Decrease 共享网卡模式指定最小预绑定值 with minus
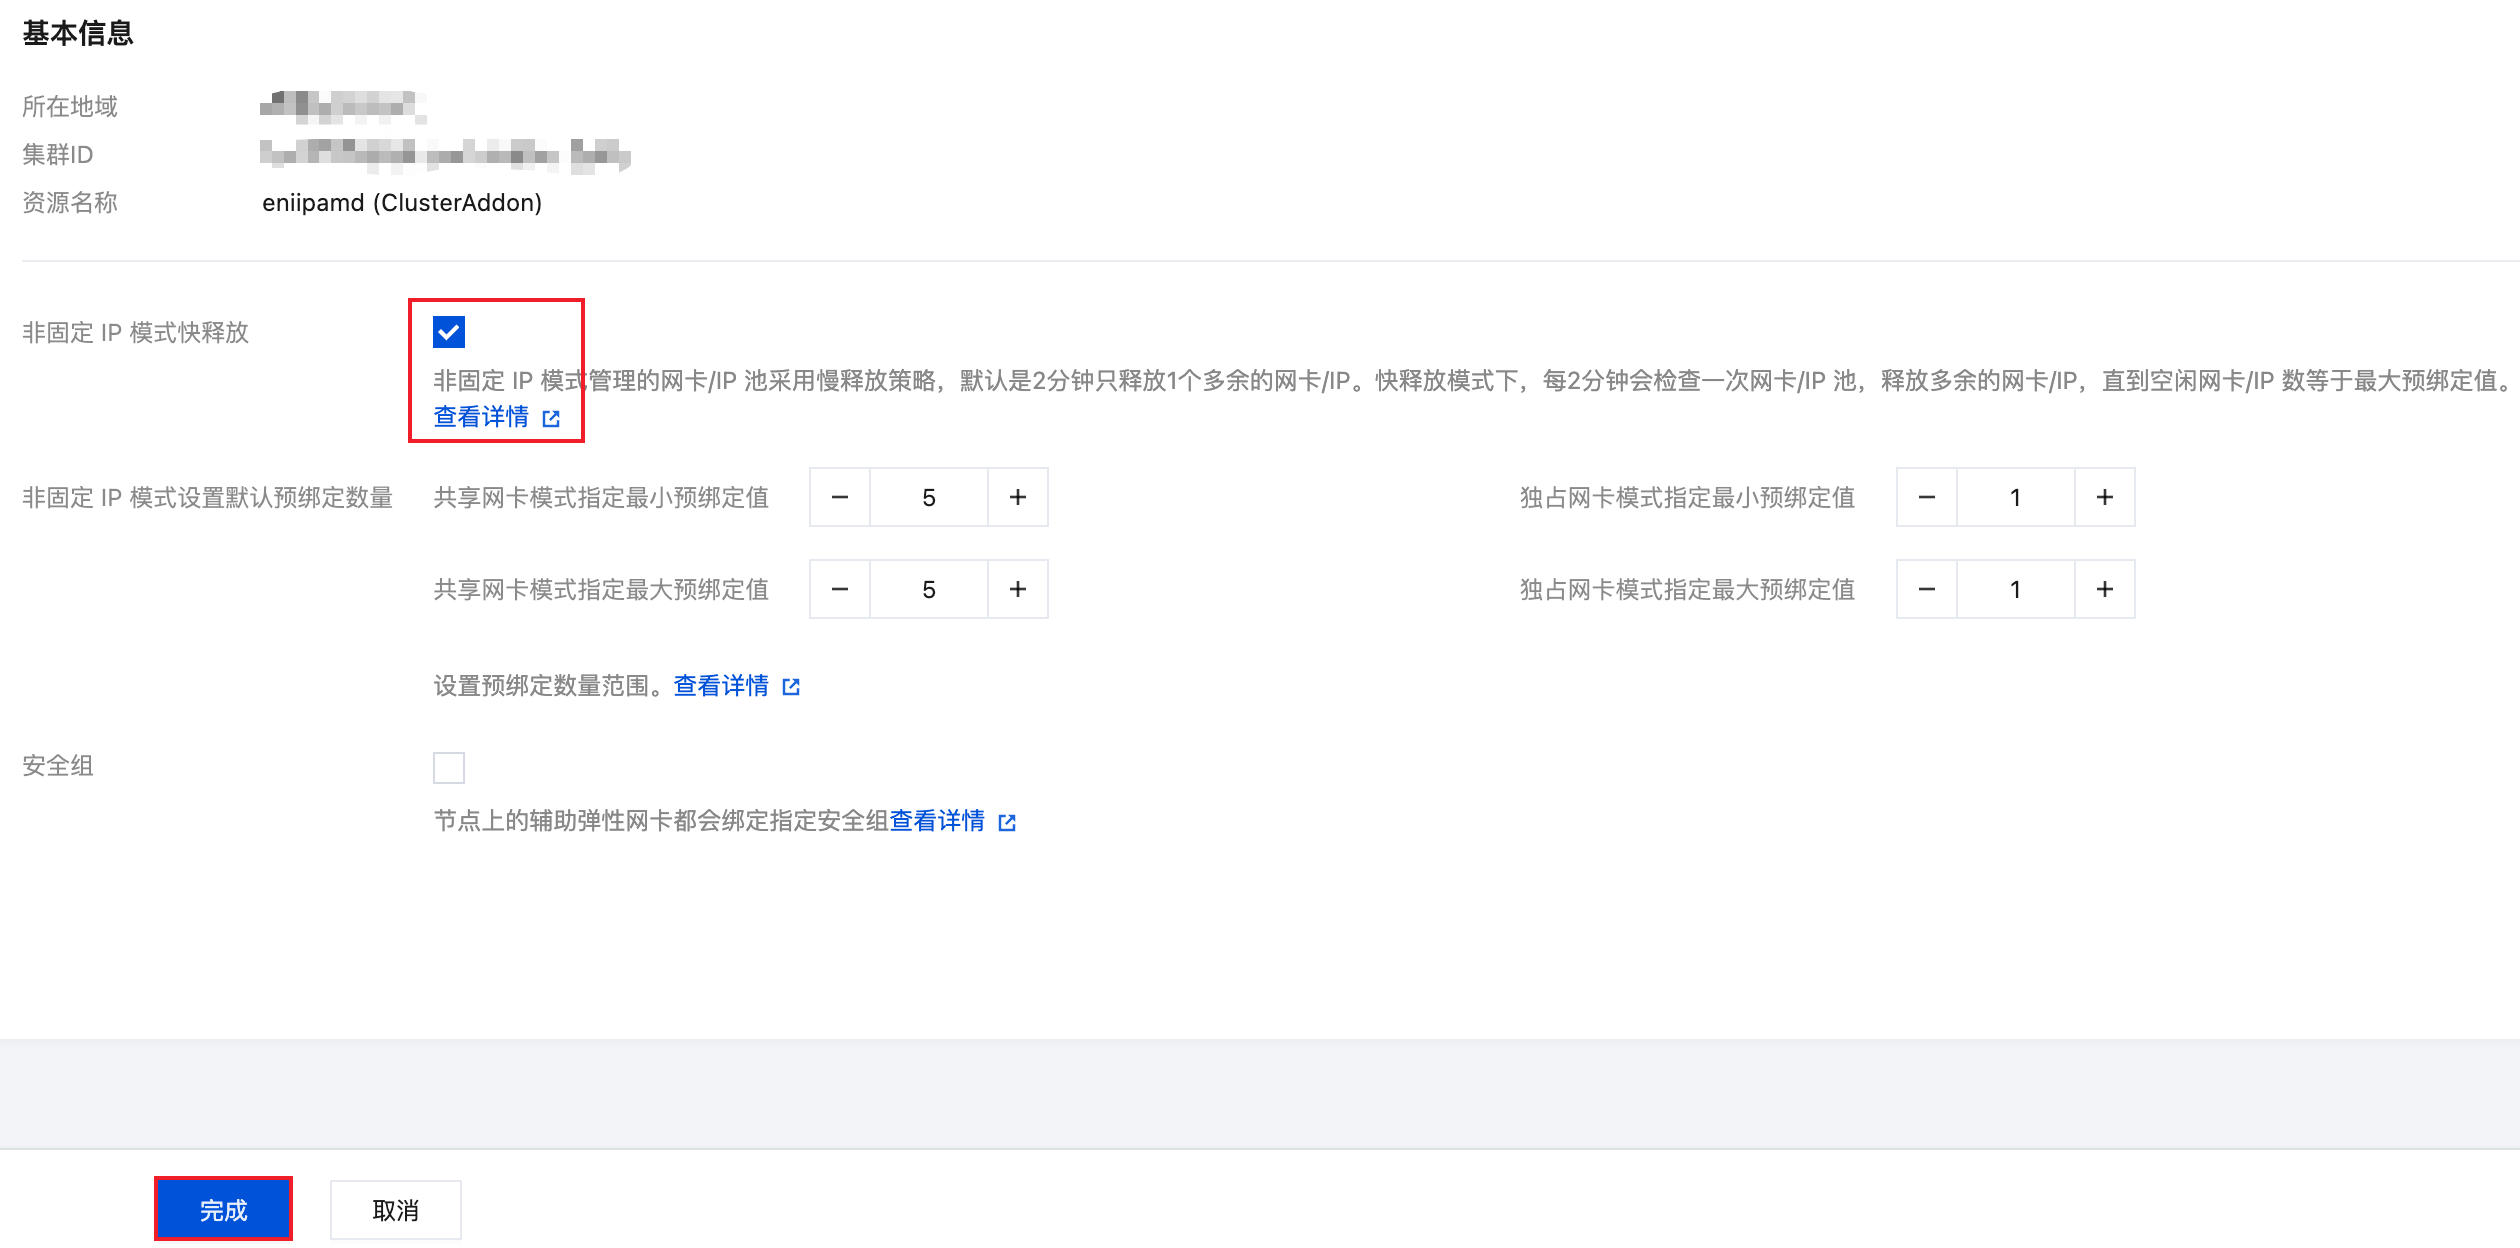Screen dimensions: 2520x1248 (840, 497)
